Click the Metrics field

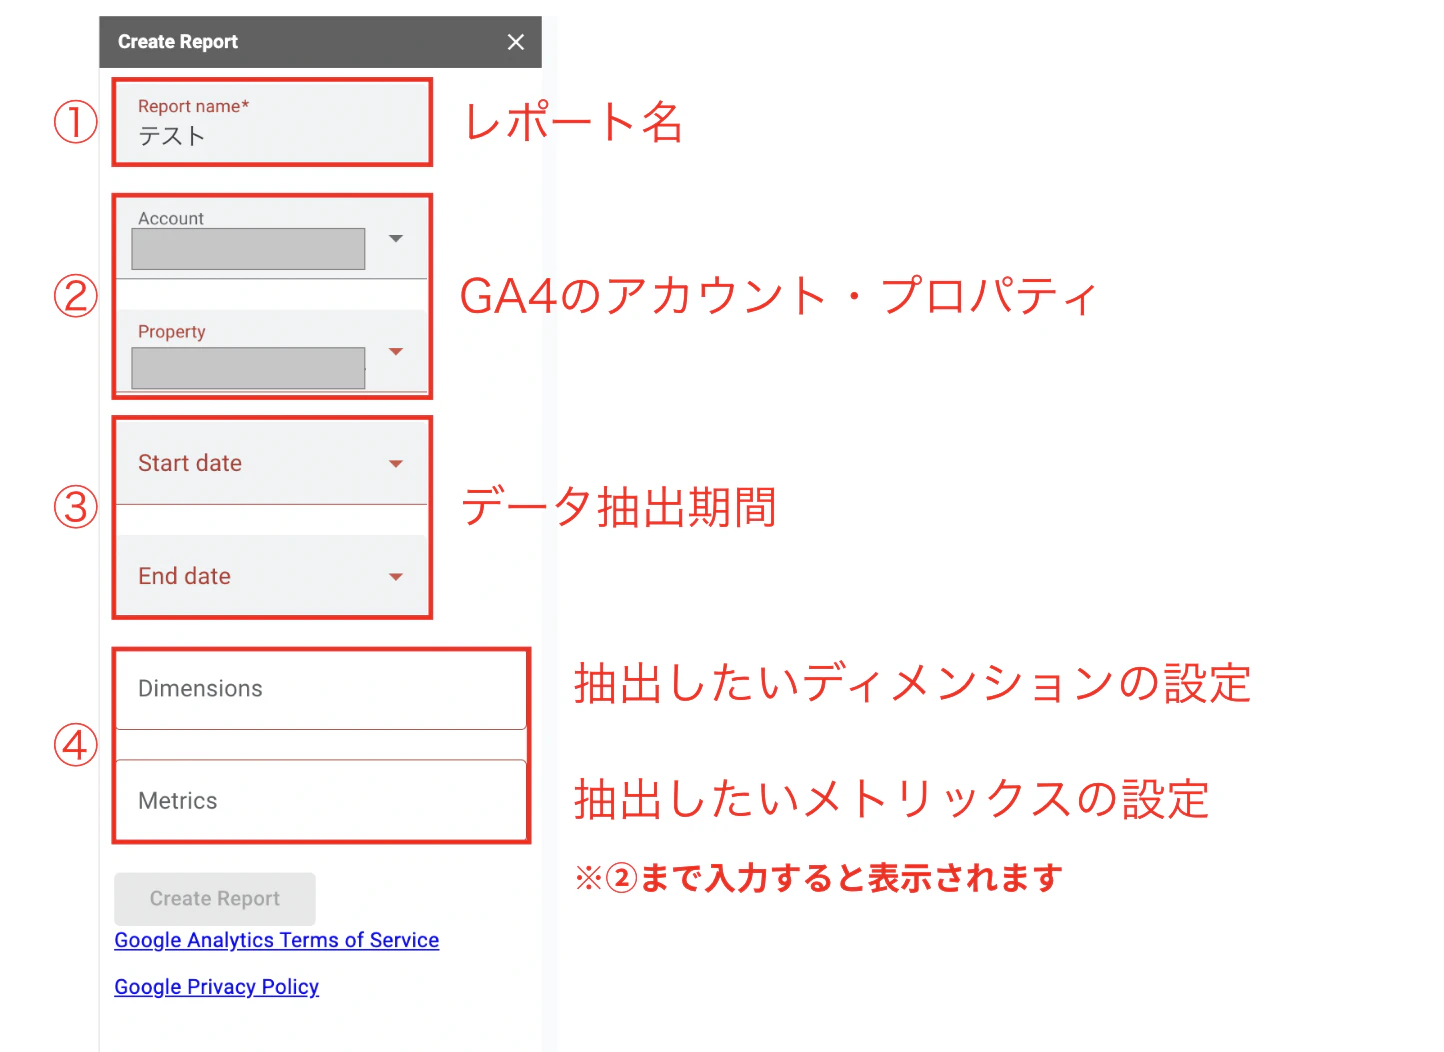(x=321, y=800)
